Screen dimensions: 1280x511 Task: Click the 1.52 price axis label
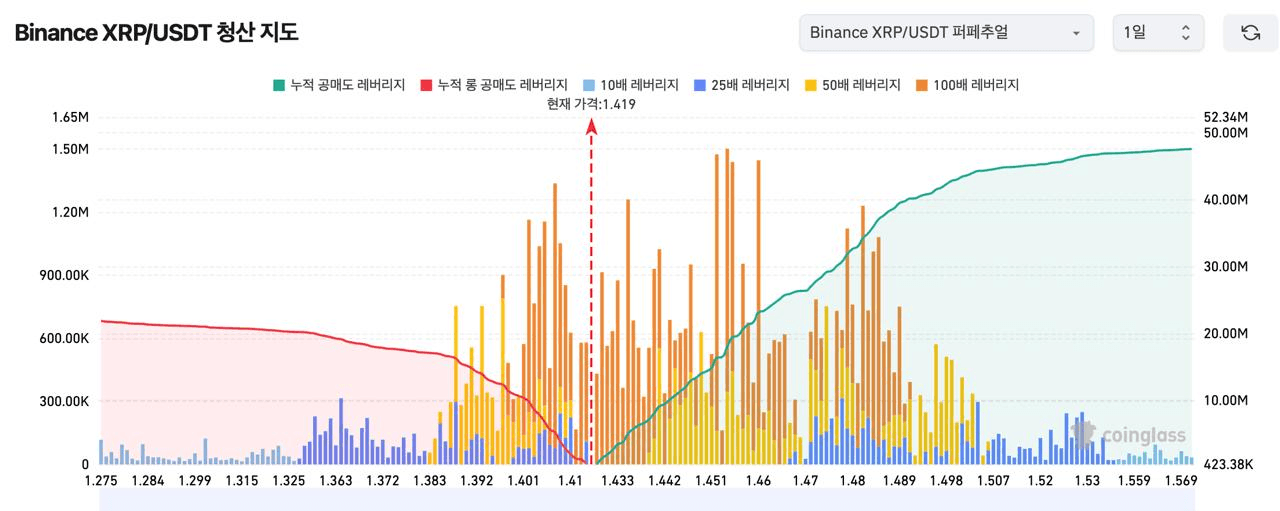pos(1040,481)
